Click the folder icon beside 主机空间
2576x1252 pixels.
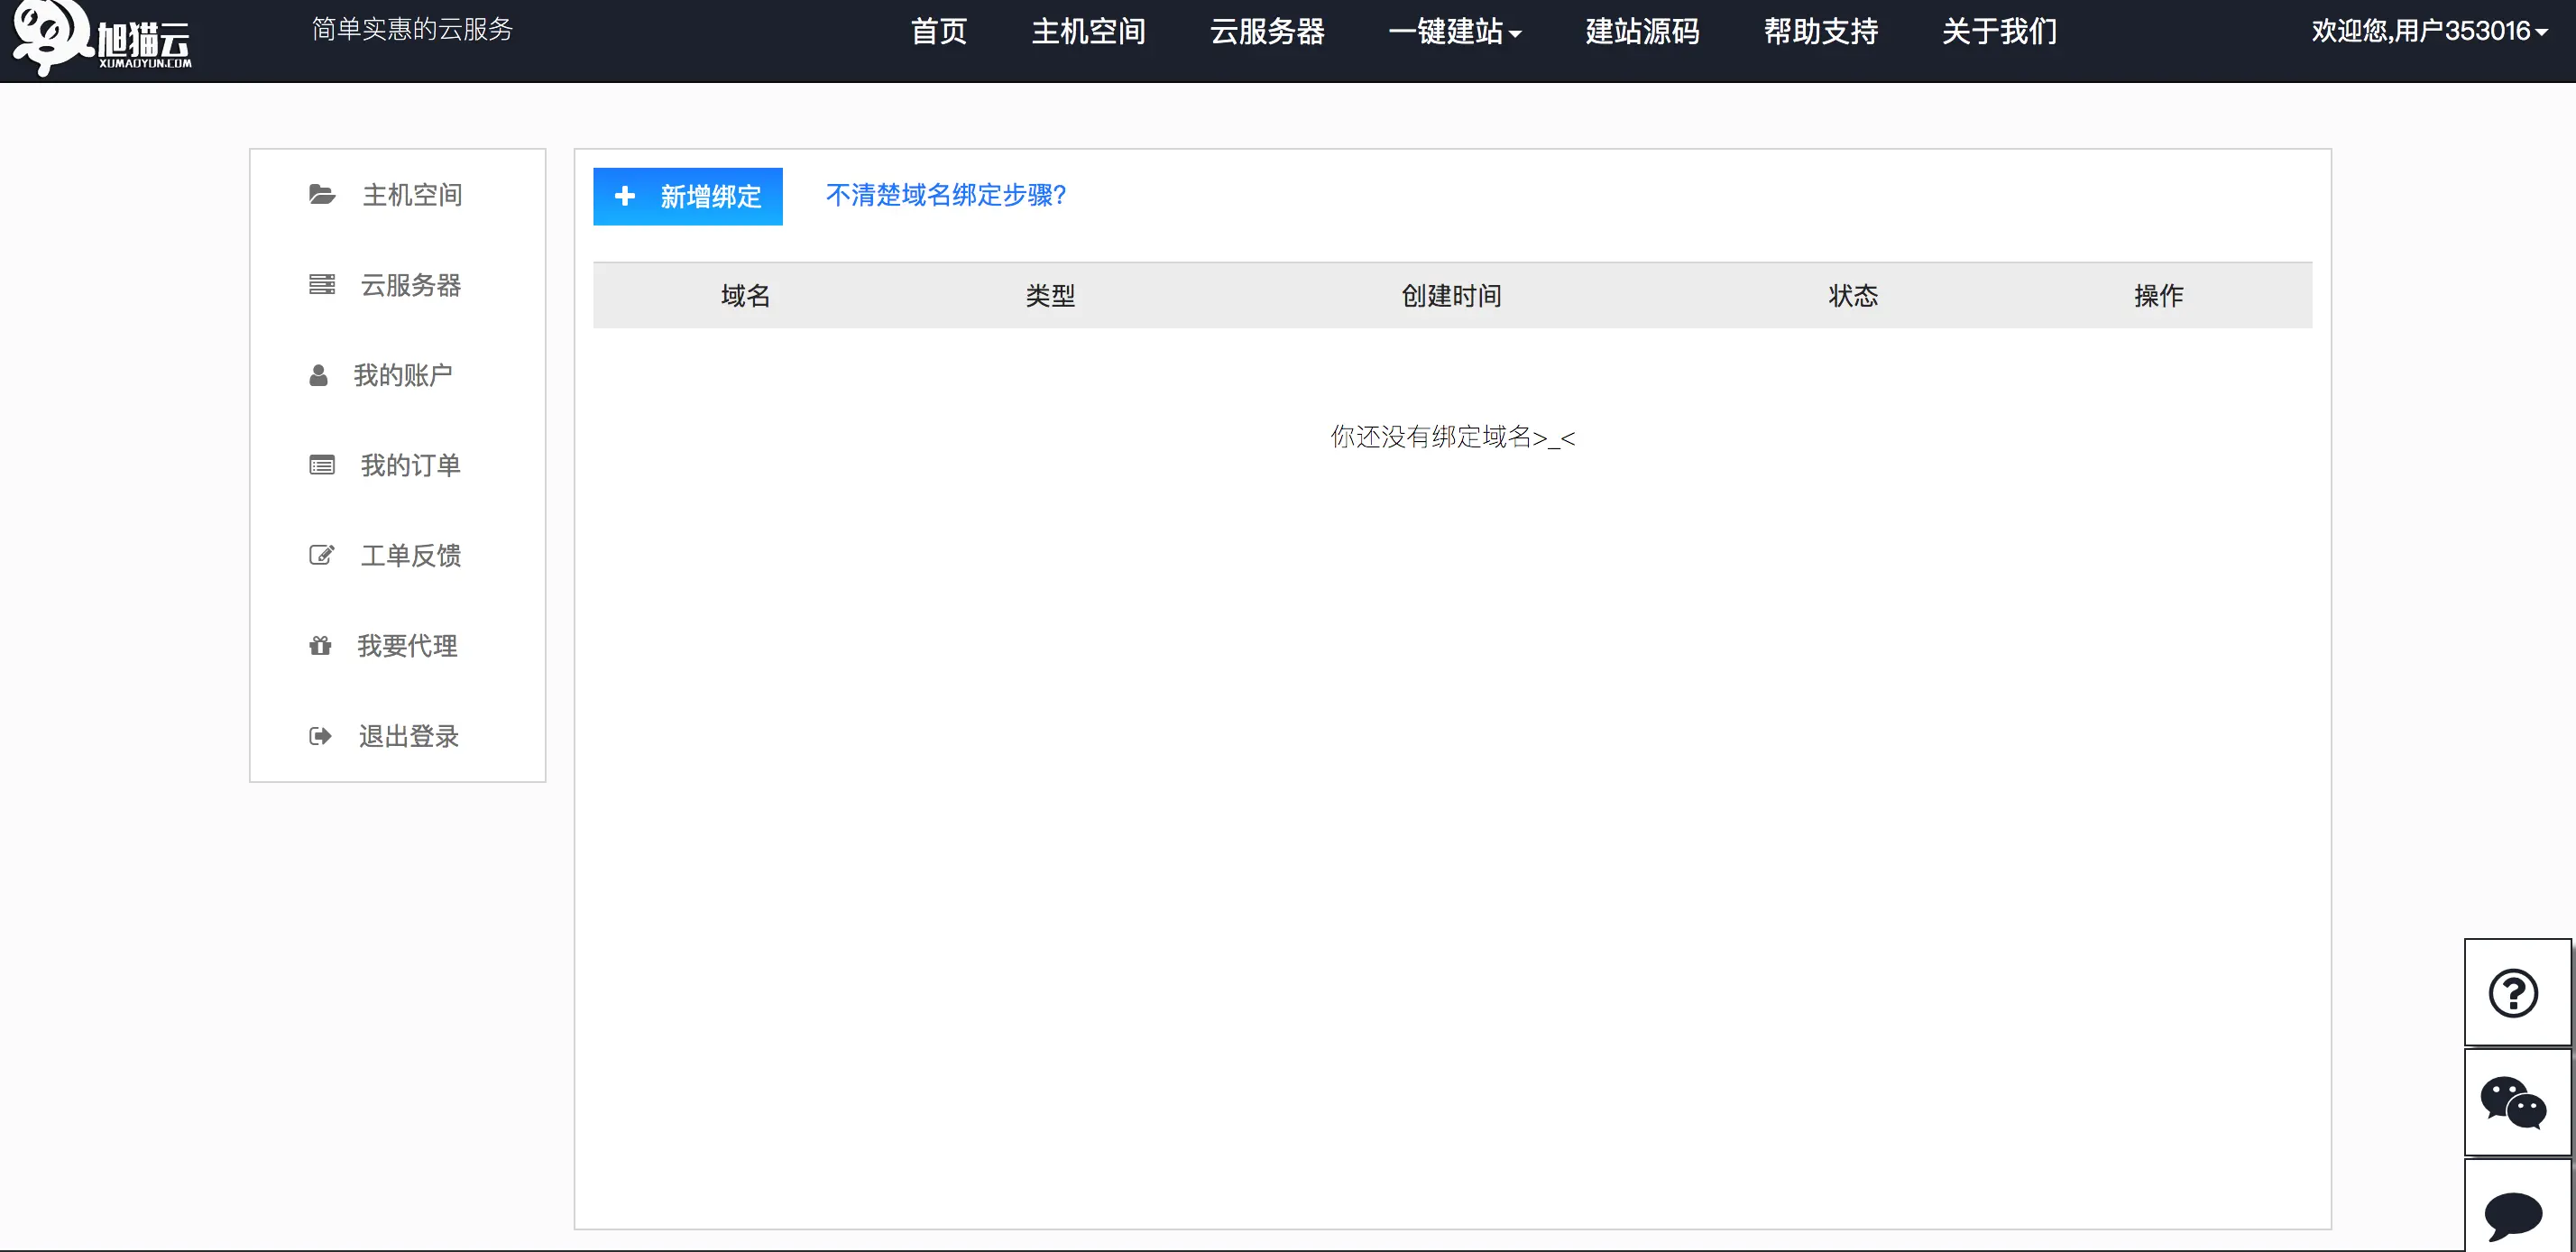click(321, 195)
